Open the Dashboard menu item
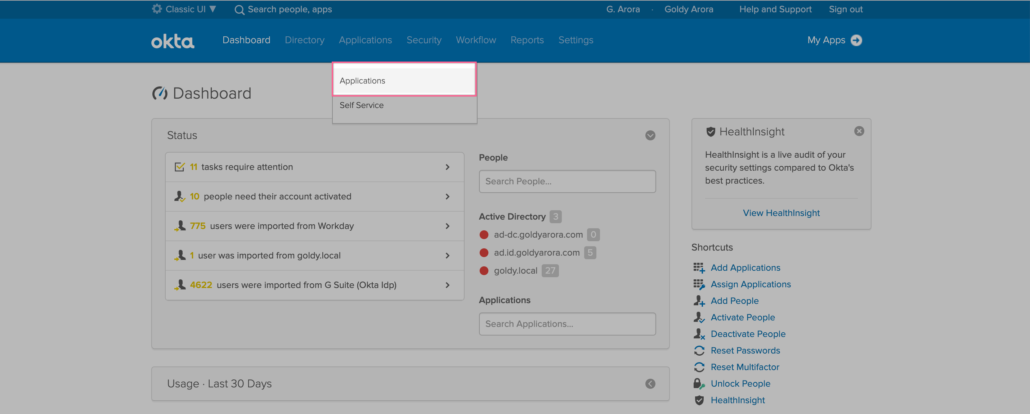This screenshot has width=1030, height=414. pyautogui.click(x=246, y=40)
